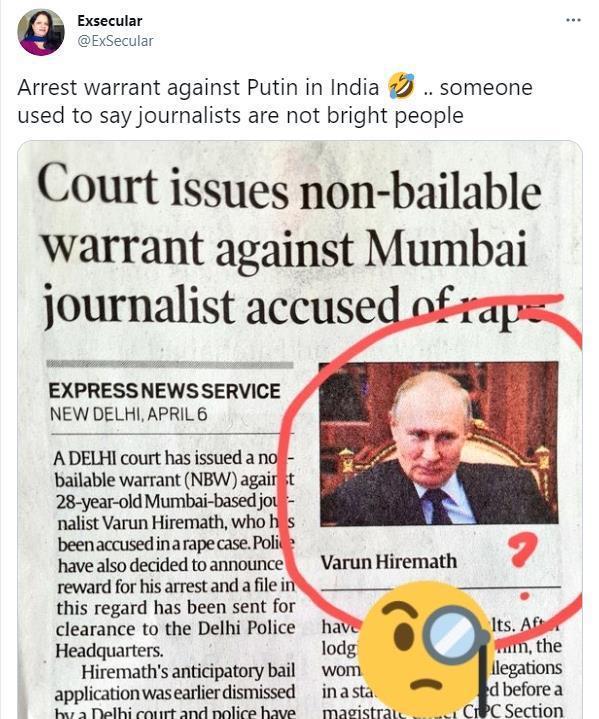Click the @ExSecular handle
Screen dimensions: 599x719
pyautogui.click(x=115, y=41)
